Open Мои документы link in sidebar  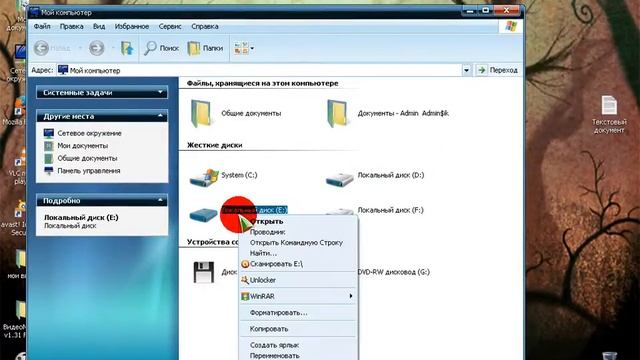[83, 146]
